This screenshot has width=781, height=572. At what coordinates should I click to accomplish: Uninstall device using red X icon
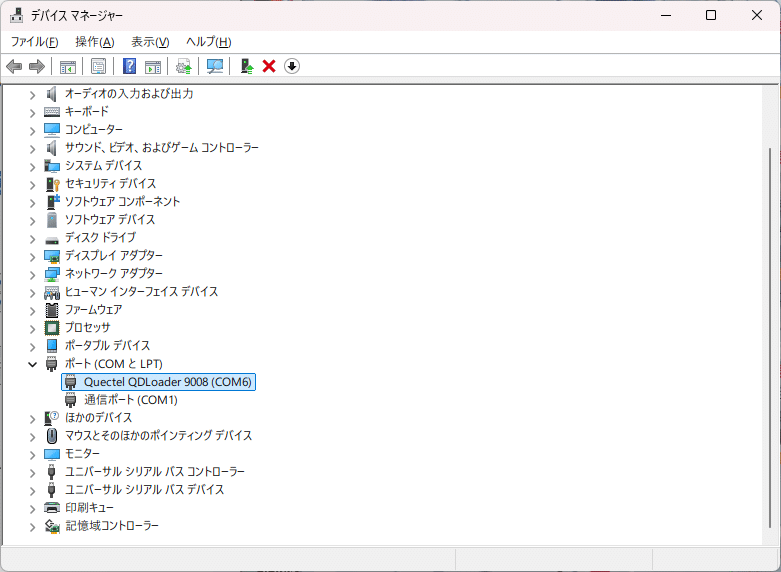click(x=269, y=66)
